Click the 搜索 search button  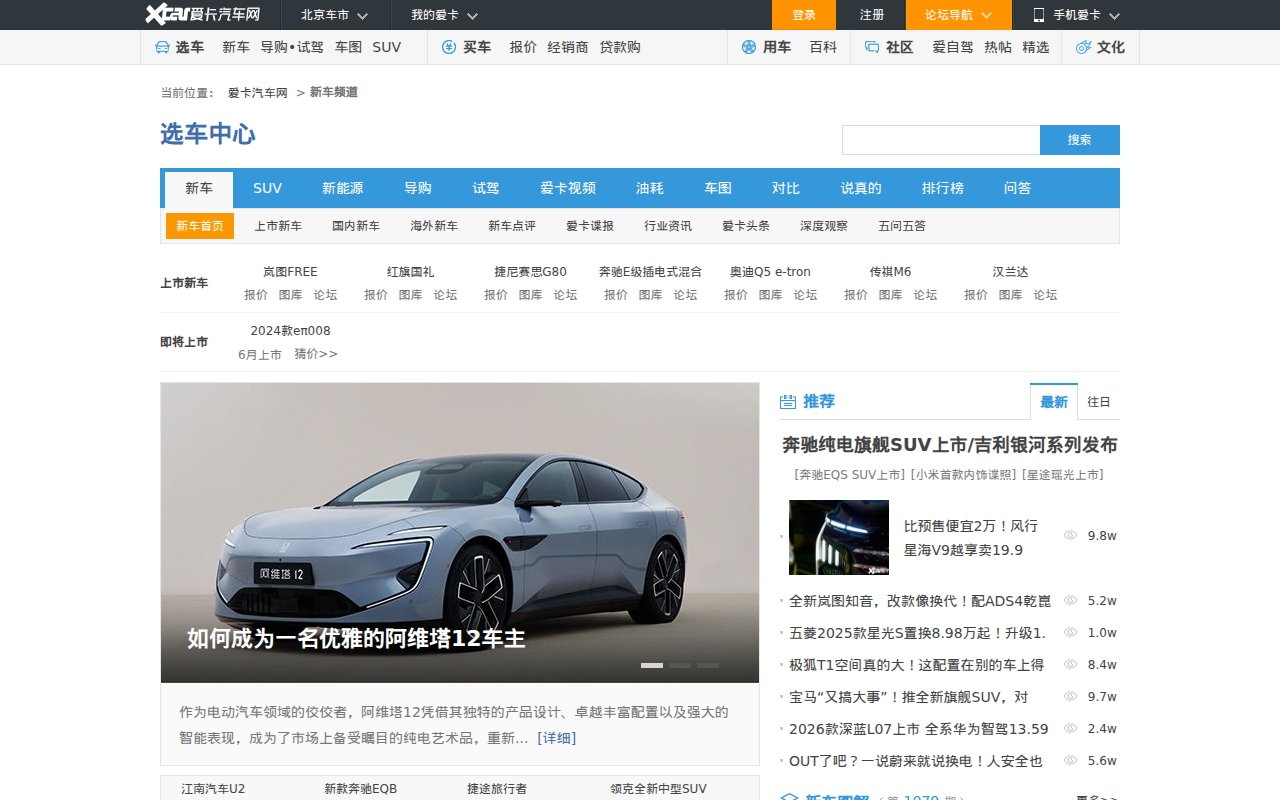(x=1080, y=140)
